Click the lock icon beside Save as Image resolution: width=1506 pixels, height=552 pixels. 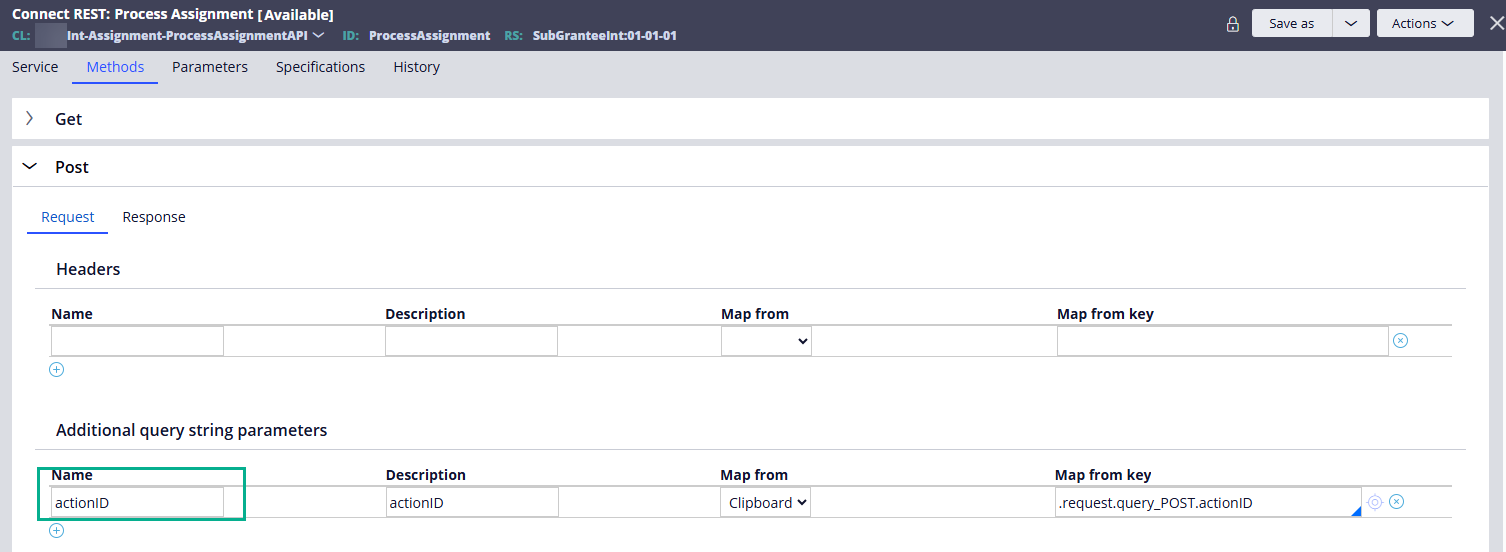[x=1232, y=24]
